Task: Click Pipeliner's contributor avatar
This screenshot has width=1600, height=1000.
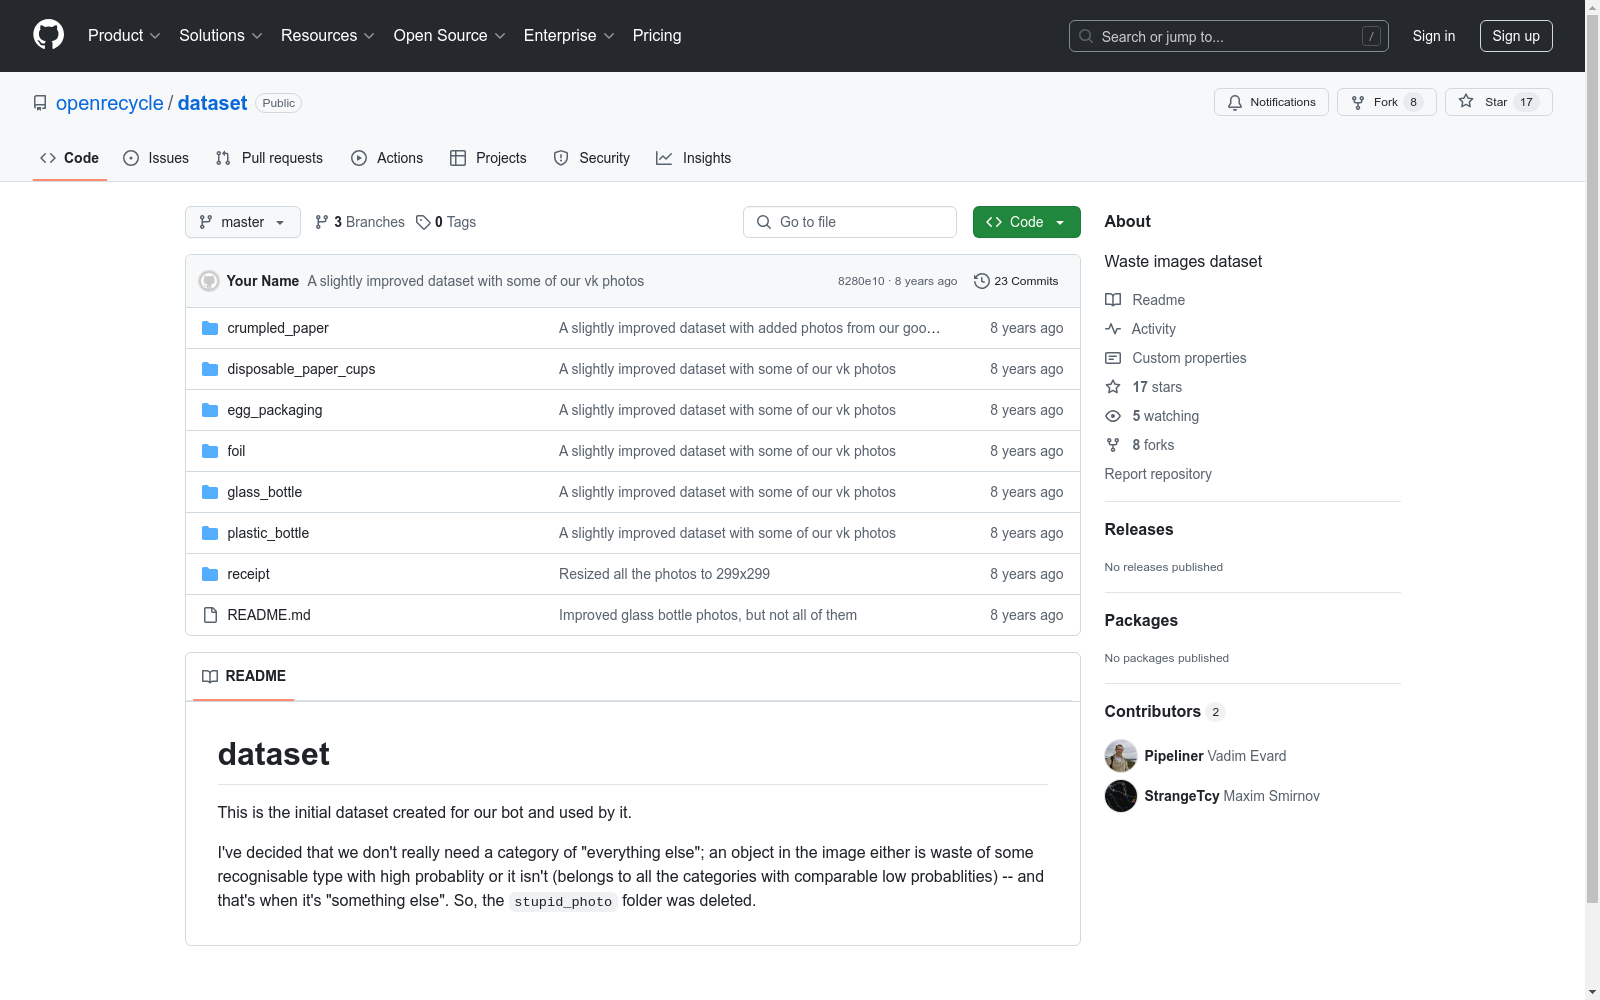Action: pyautogui.click(x=1121, y=756)
